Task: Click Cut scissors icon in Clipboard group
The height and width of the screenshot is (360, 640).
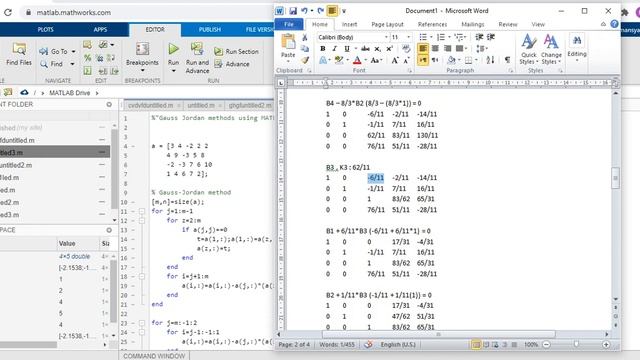Action: pos(305,38)
